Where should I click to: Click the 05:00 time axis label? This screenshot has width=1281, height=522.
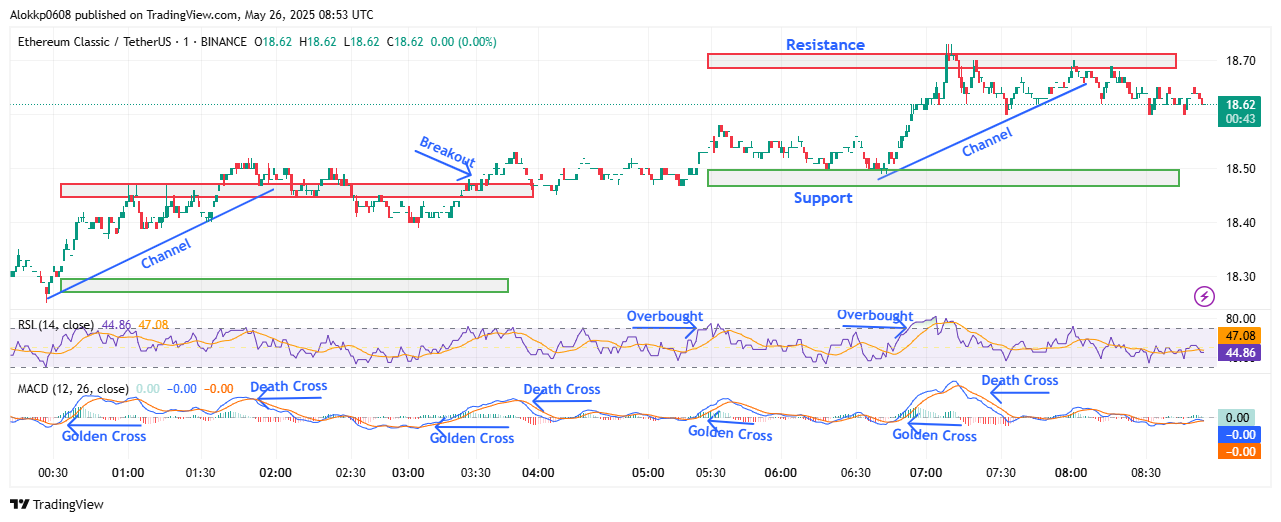click(x=648, y=472)
